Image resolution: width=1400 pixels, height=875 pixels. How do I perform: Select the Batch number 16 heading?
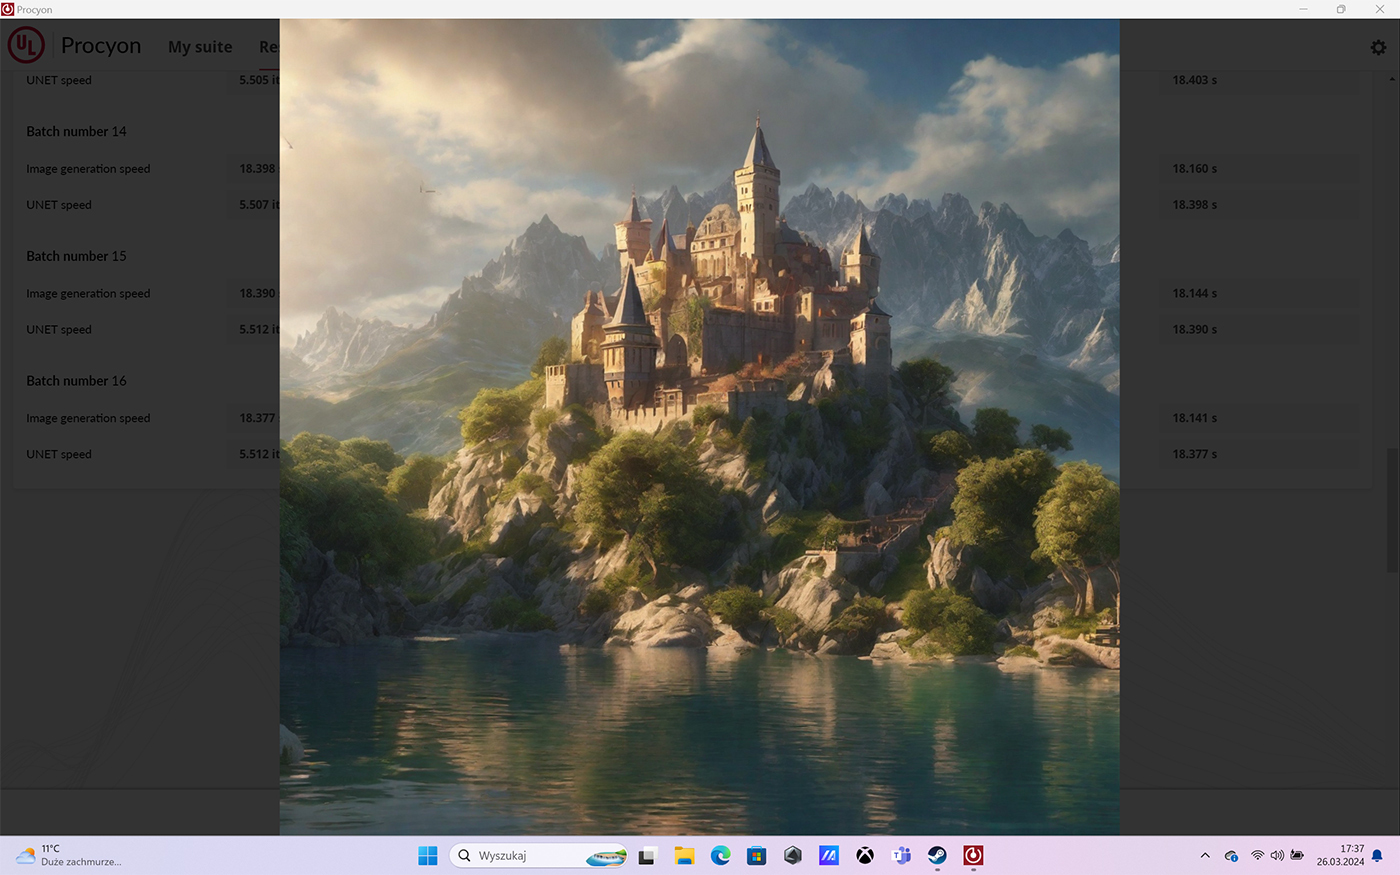tap(76, 381)
